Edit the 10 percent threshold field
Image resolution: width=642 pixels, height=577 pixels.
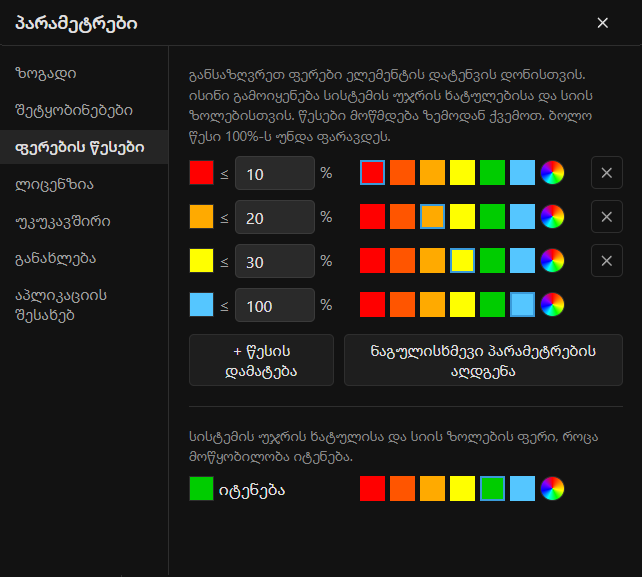tap(275, 173)
